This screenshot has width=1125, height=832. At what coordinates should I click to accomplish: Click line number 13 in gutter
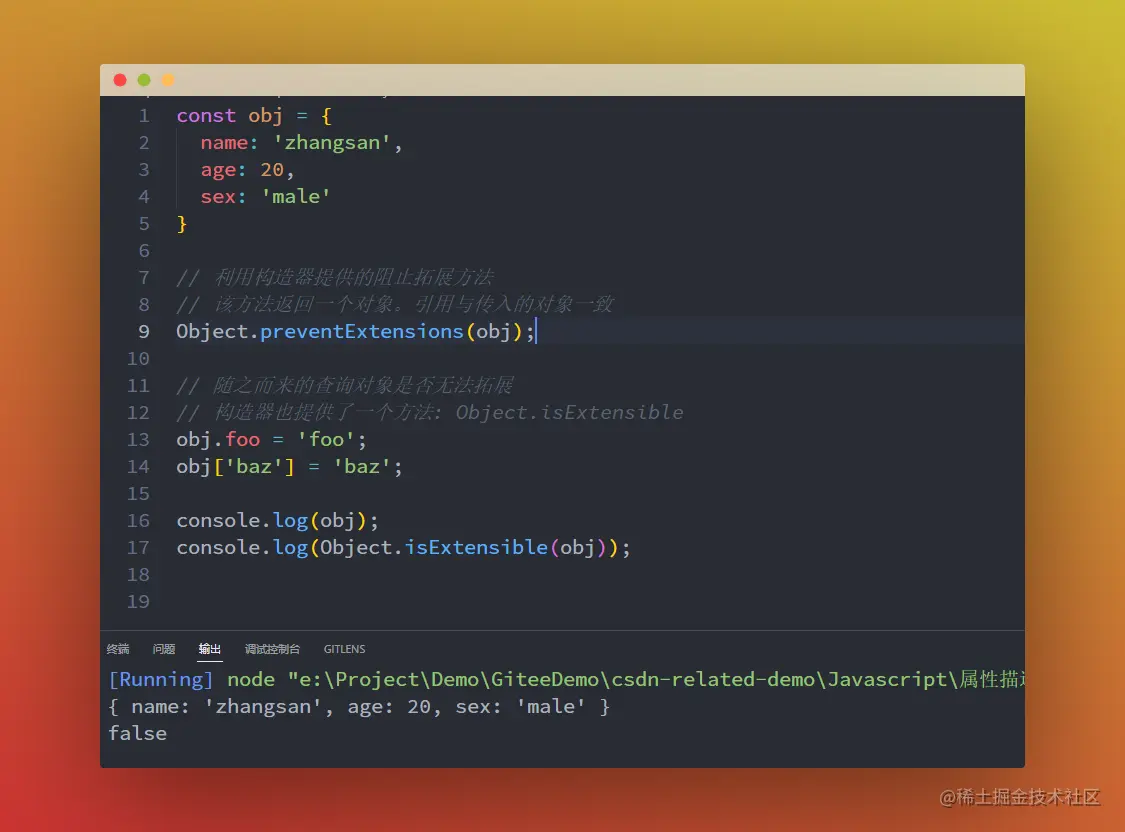138,440
